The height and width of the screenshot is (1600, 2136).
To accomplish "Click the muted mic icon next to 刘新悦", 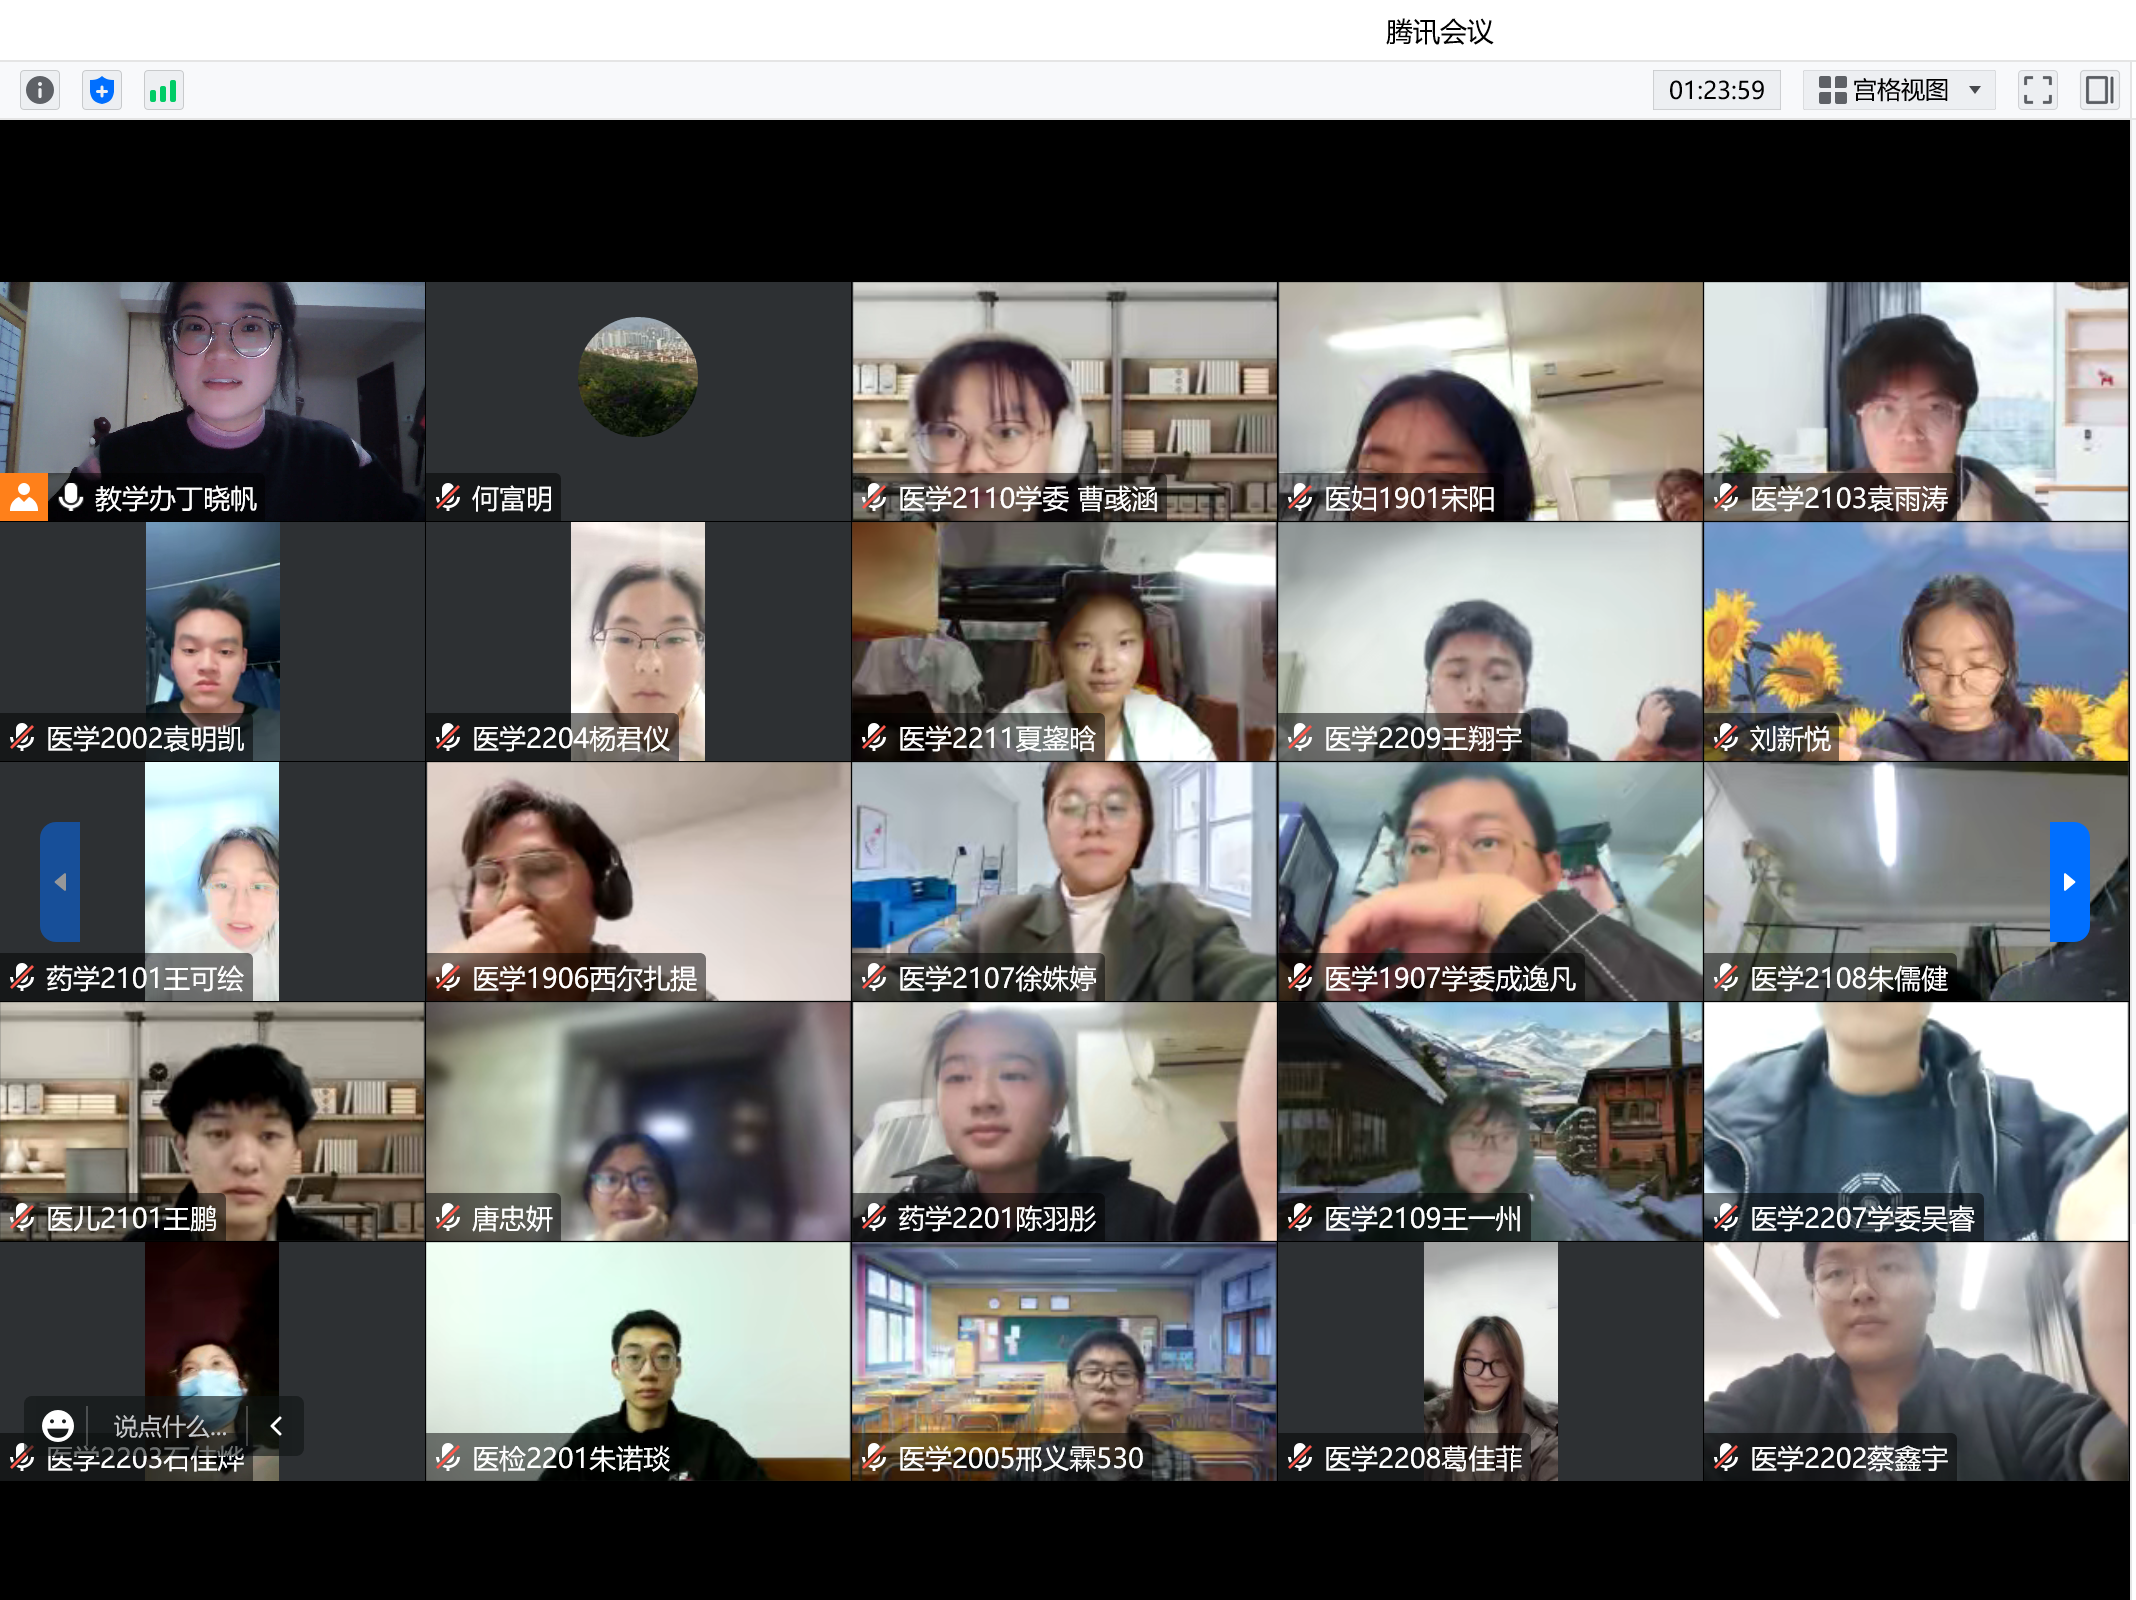I will 1726,738.
